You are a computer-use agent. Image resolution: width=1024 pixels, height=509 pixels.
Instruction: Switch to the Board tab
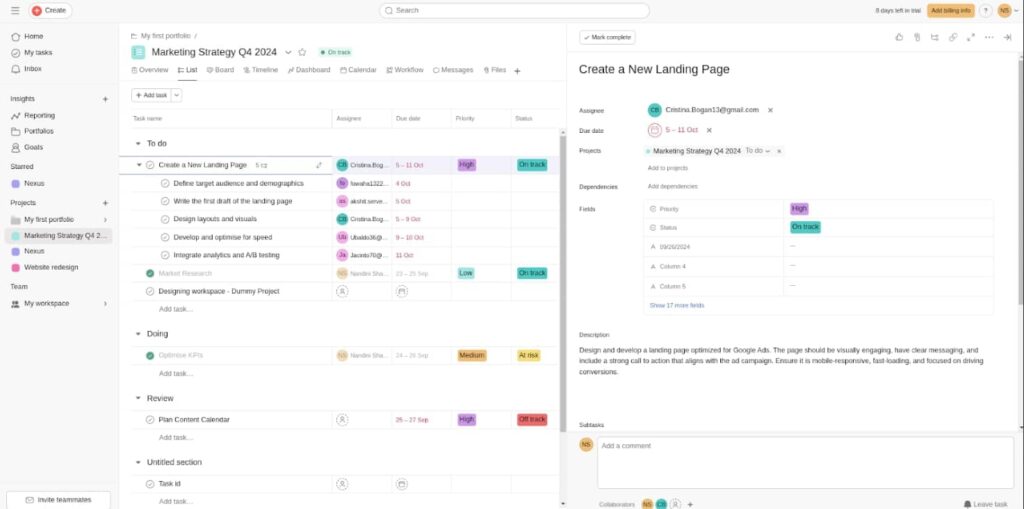point(220,70)
